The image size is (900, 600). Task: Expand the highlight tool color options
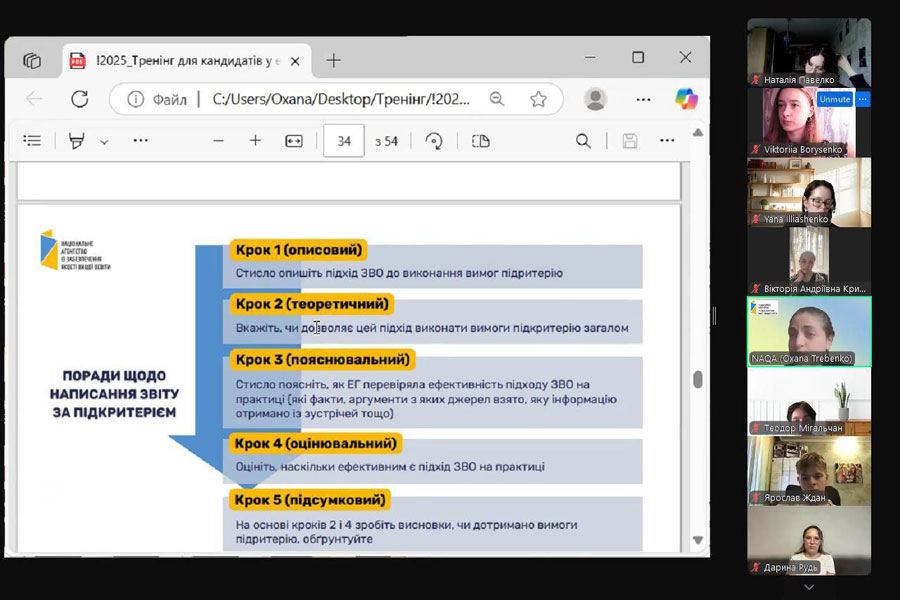(104, 142)
